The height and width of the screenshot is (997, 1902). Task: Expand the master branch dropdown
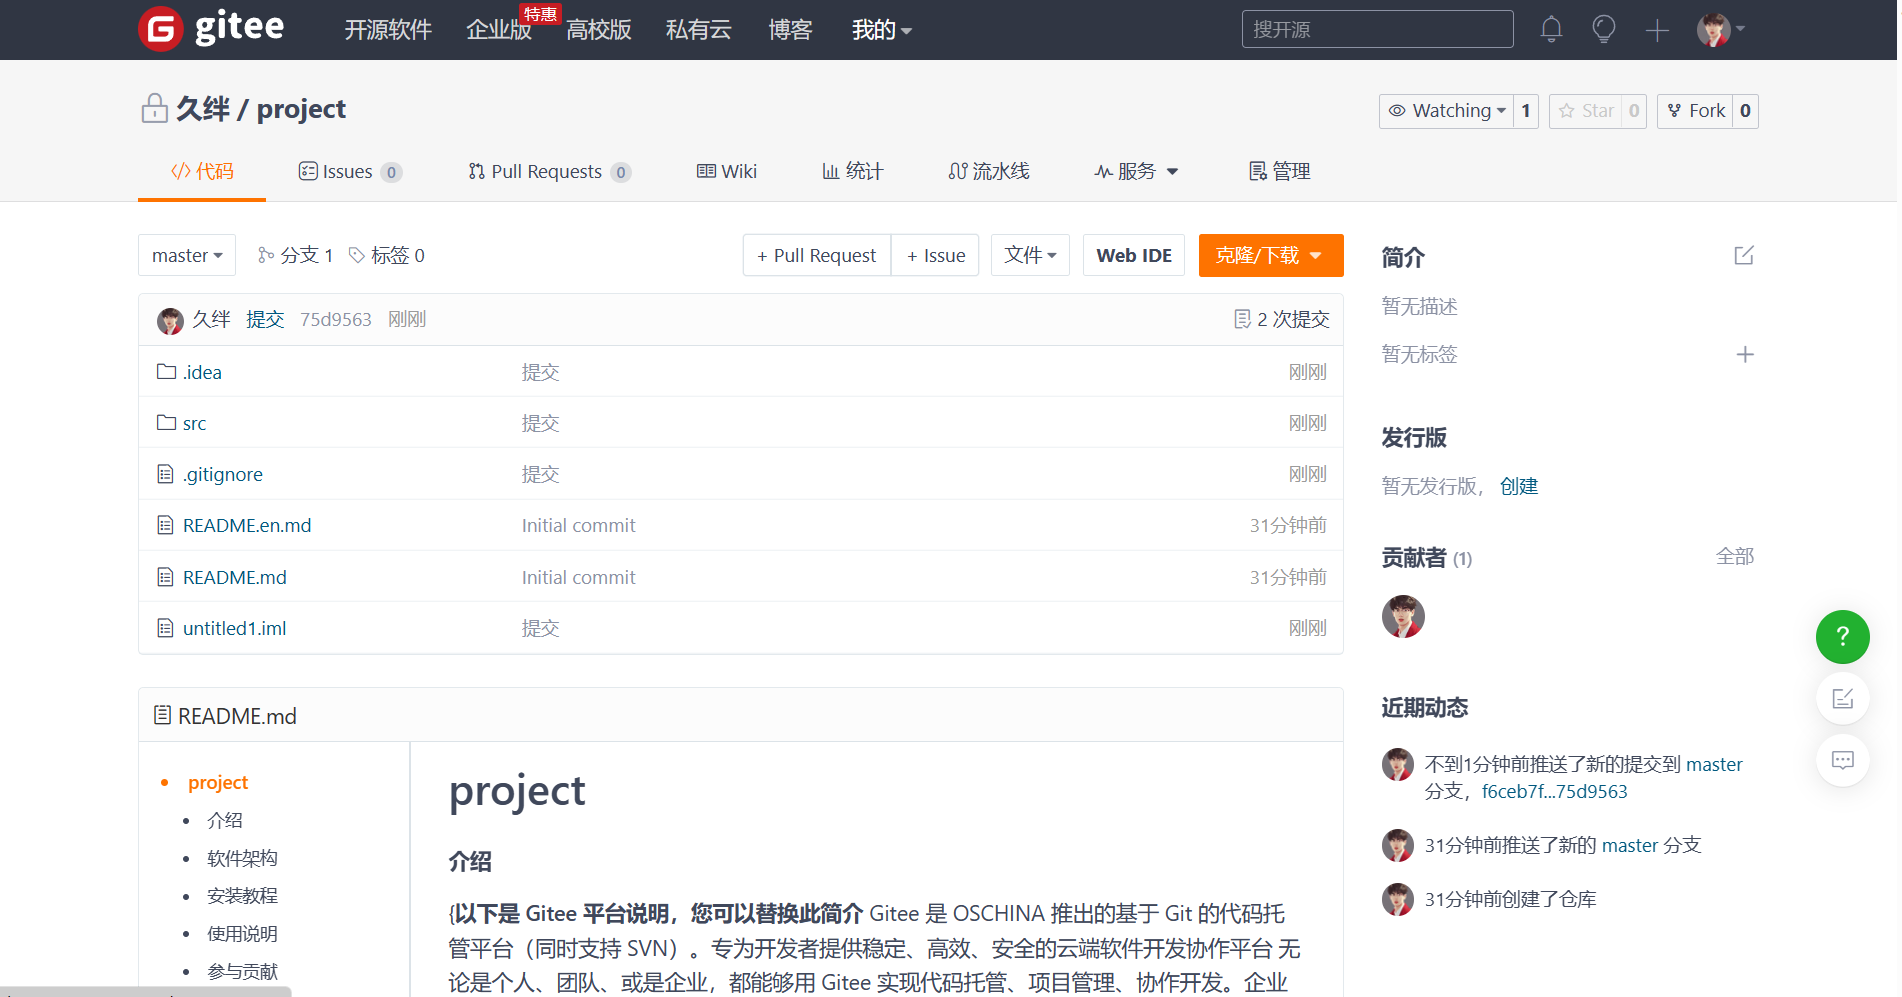click(187, 256)
